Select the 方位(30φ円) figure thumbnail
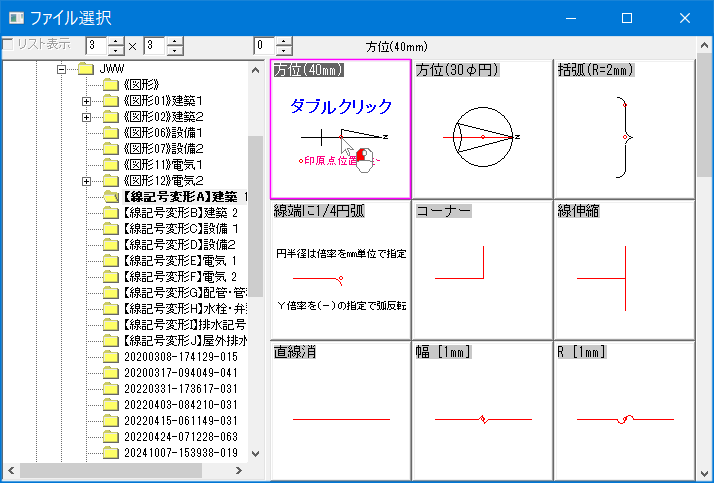714x483 pixels. point(482,129)
